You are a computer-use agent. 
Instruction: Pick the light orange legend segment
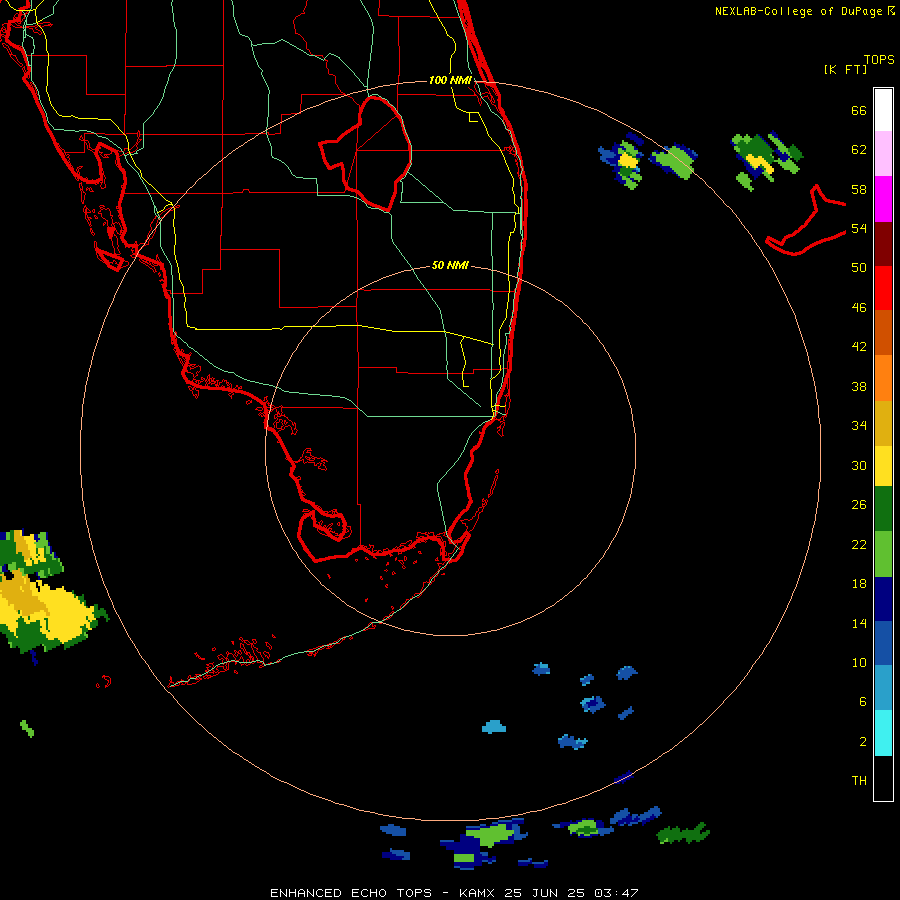883,377
